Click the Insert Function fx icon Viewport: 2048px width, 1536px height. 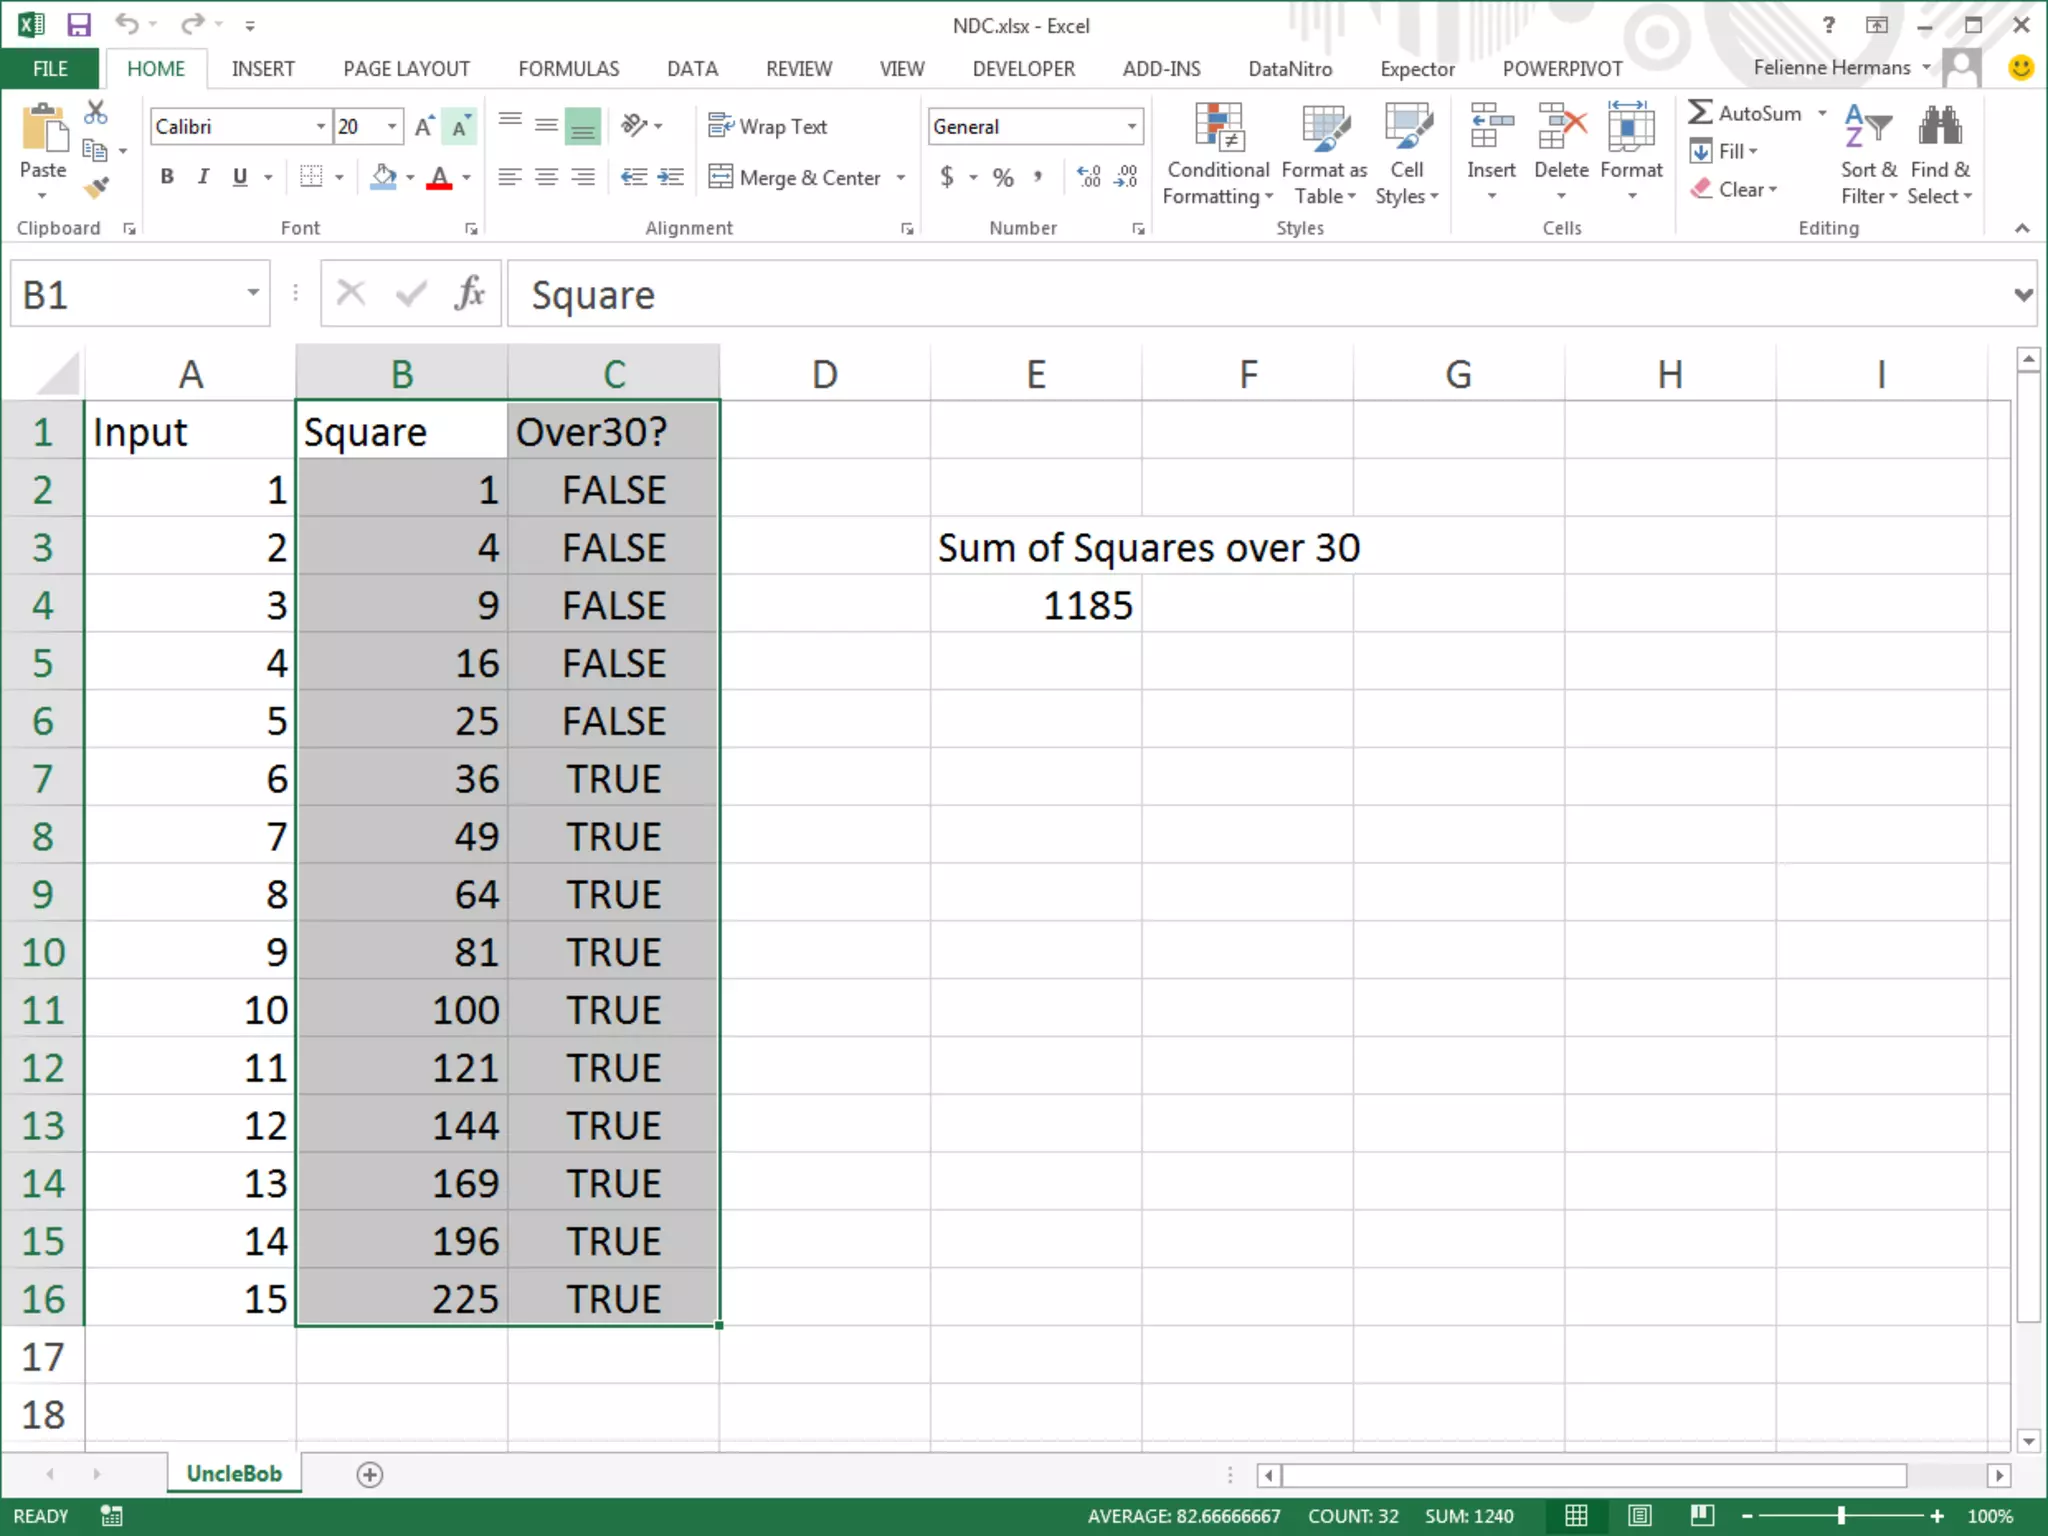click(470, 294)
